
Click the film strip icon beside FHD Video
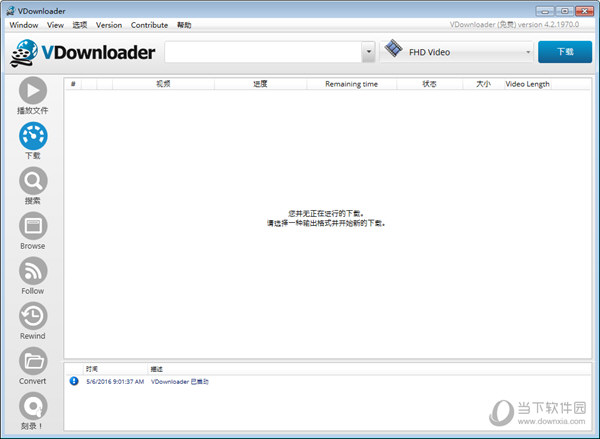(x=393, y=48)
